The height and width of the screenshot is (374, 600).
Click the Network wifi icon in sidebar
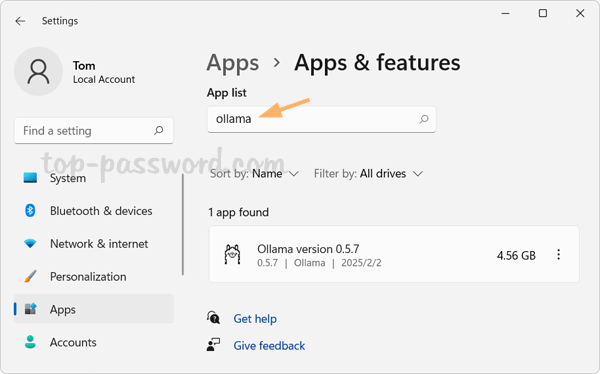pyautogui.click(x=30, y=243)
